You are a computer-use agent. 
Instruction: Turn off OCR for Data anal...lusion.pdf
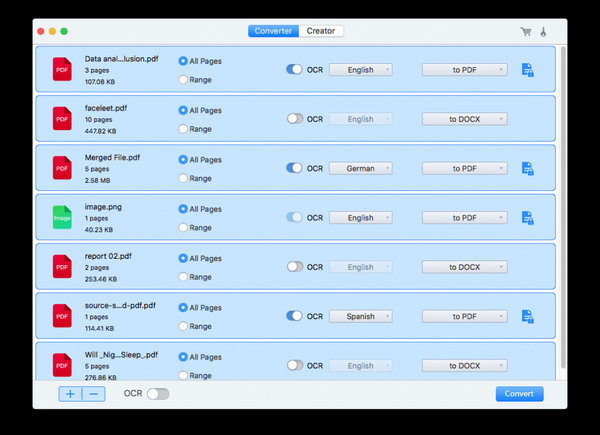coord(294,70)
